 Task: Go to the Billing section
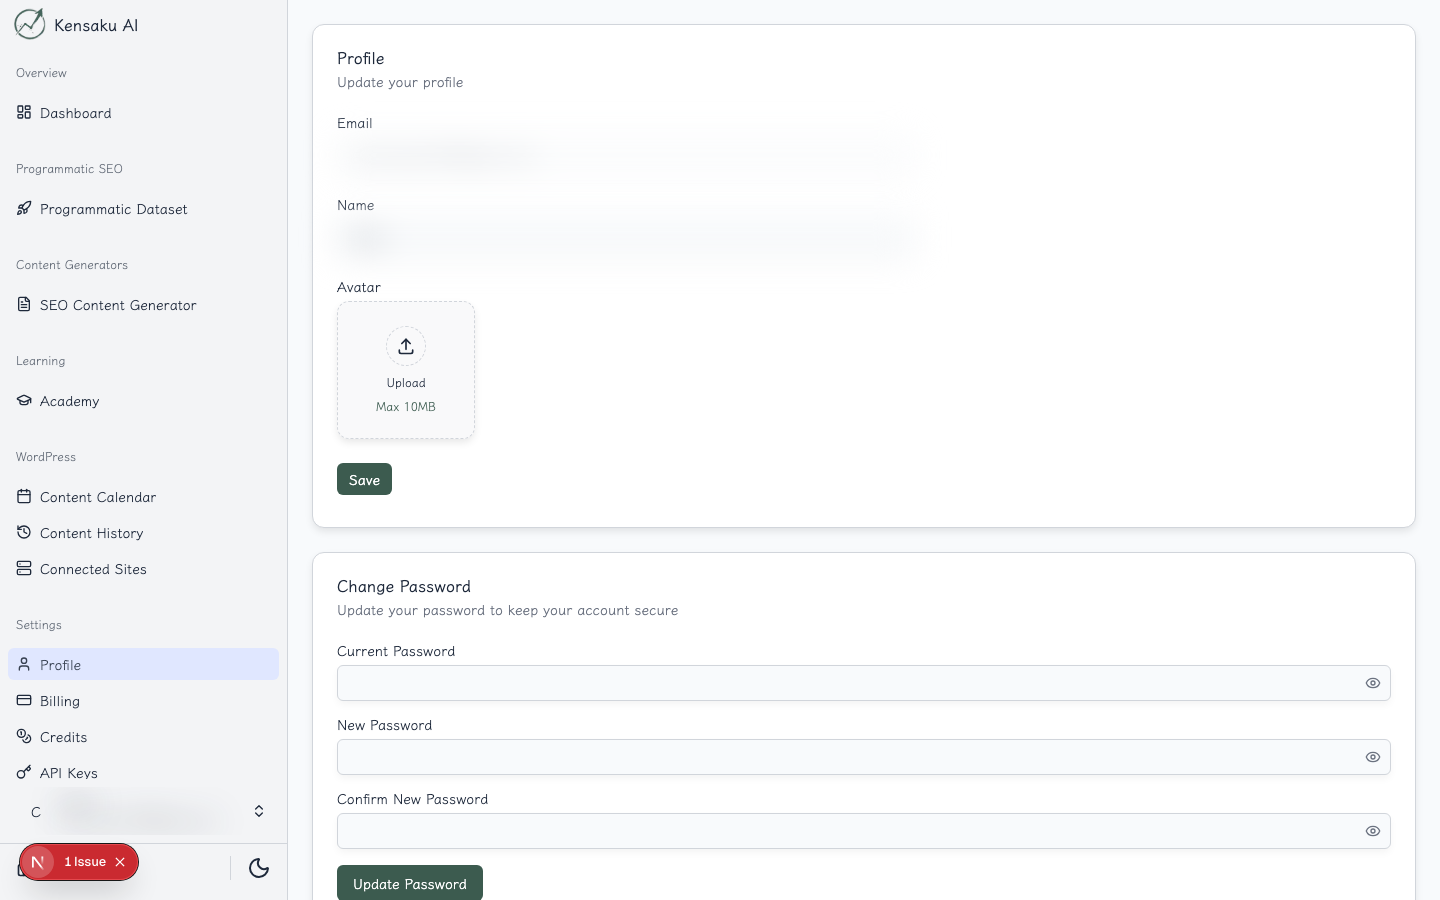[x=60, y=701]
